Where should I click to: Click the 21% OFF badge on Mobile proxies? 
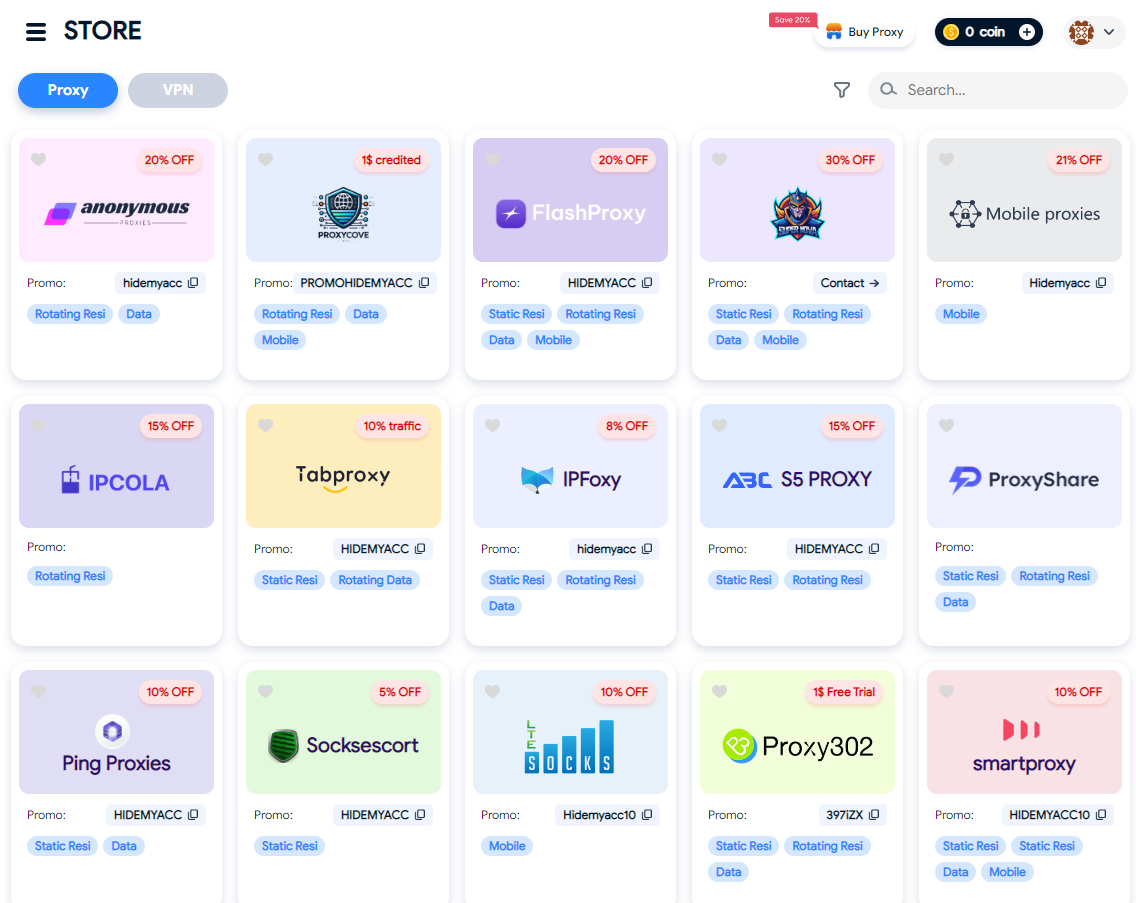1078,160
